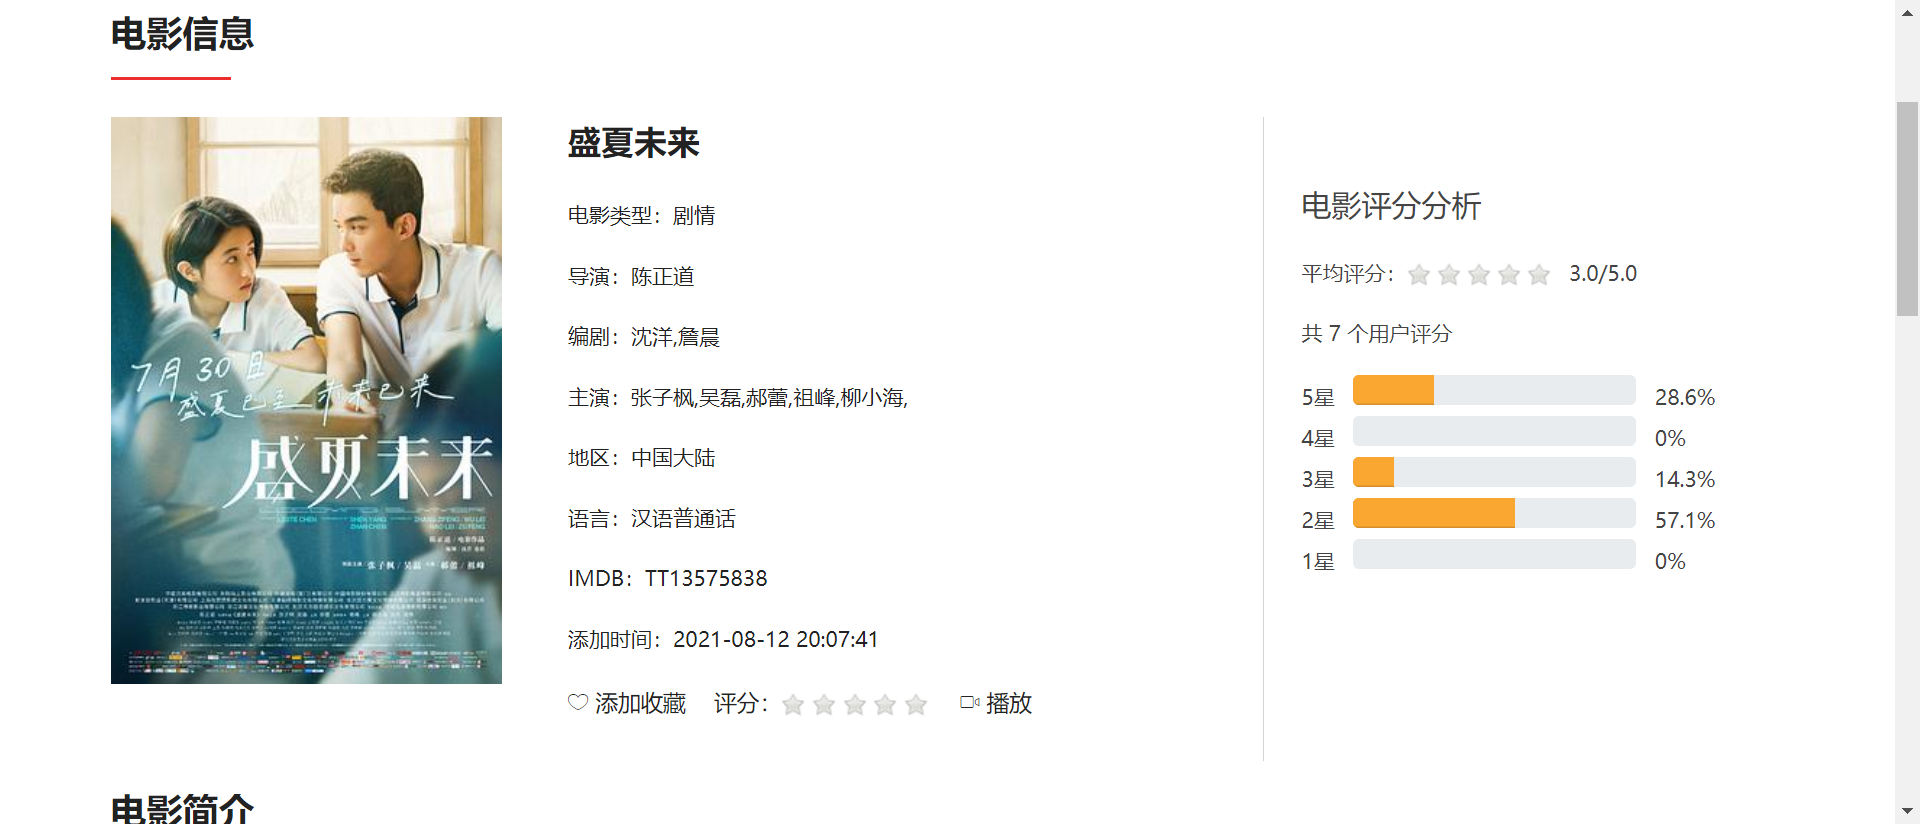This screenshot has height=824, width=1920.
Task: Click the heart icon for 添加收藏
Action: (577, 703)
